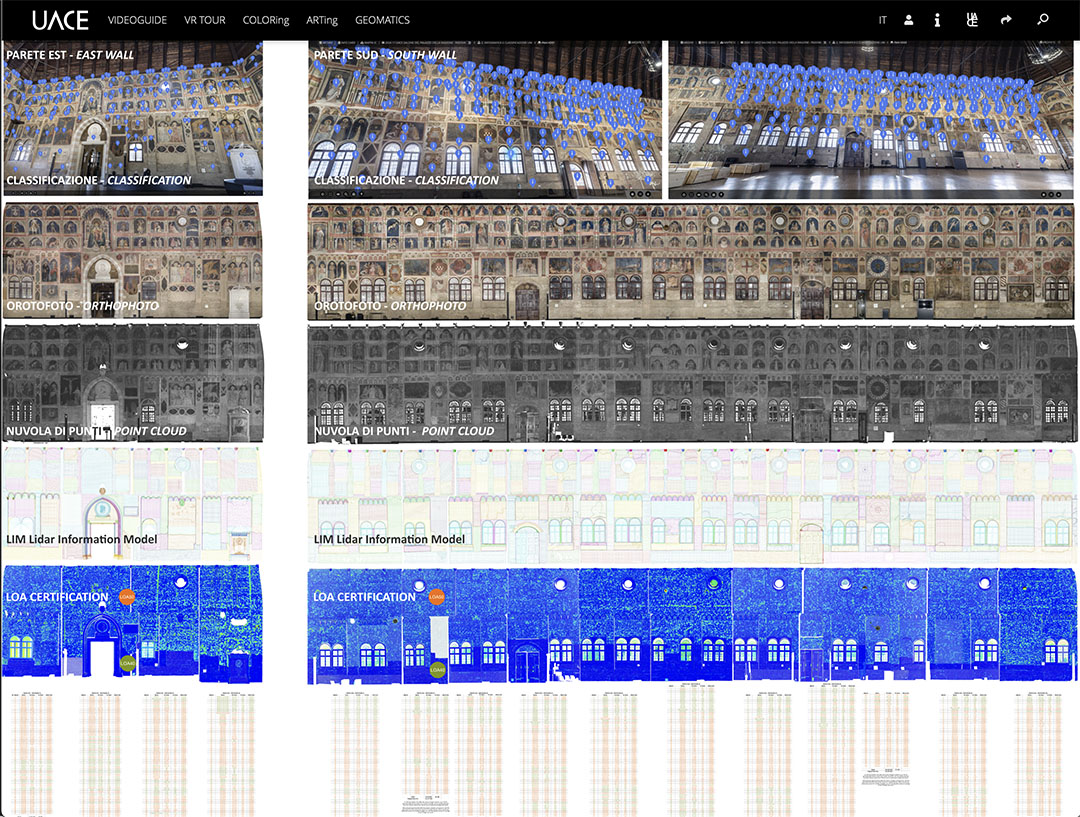Screen dimensions: 1080x817
Task: Click green LOA40 badge on East Wall
Action: click(x=127, y=663)
